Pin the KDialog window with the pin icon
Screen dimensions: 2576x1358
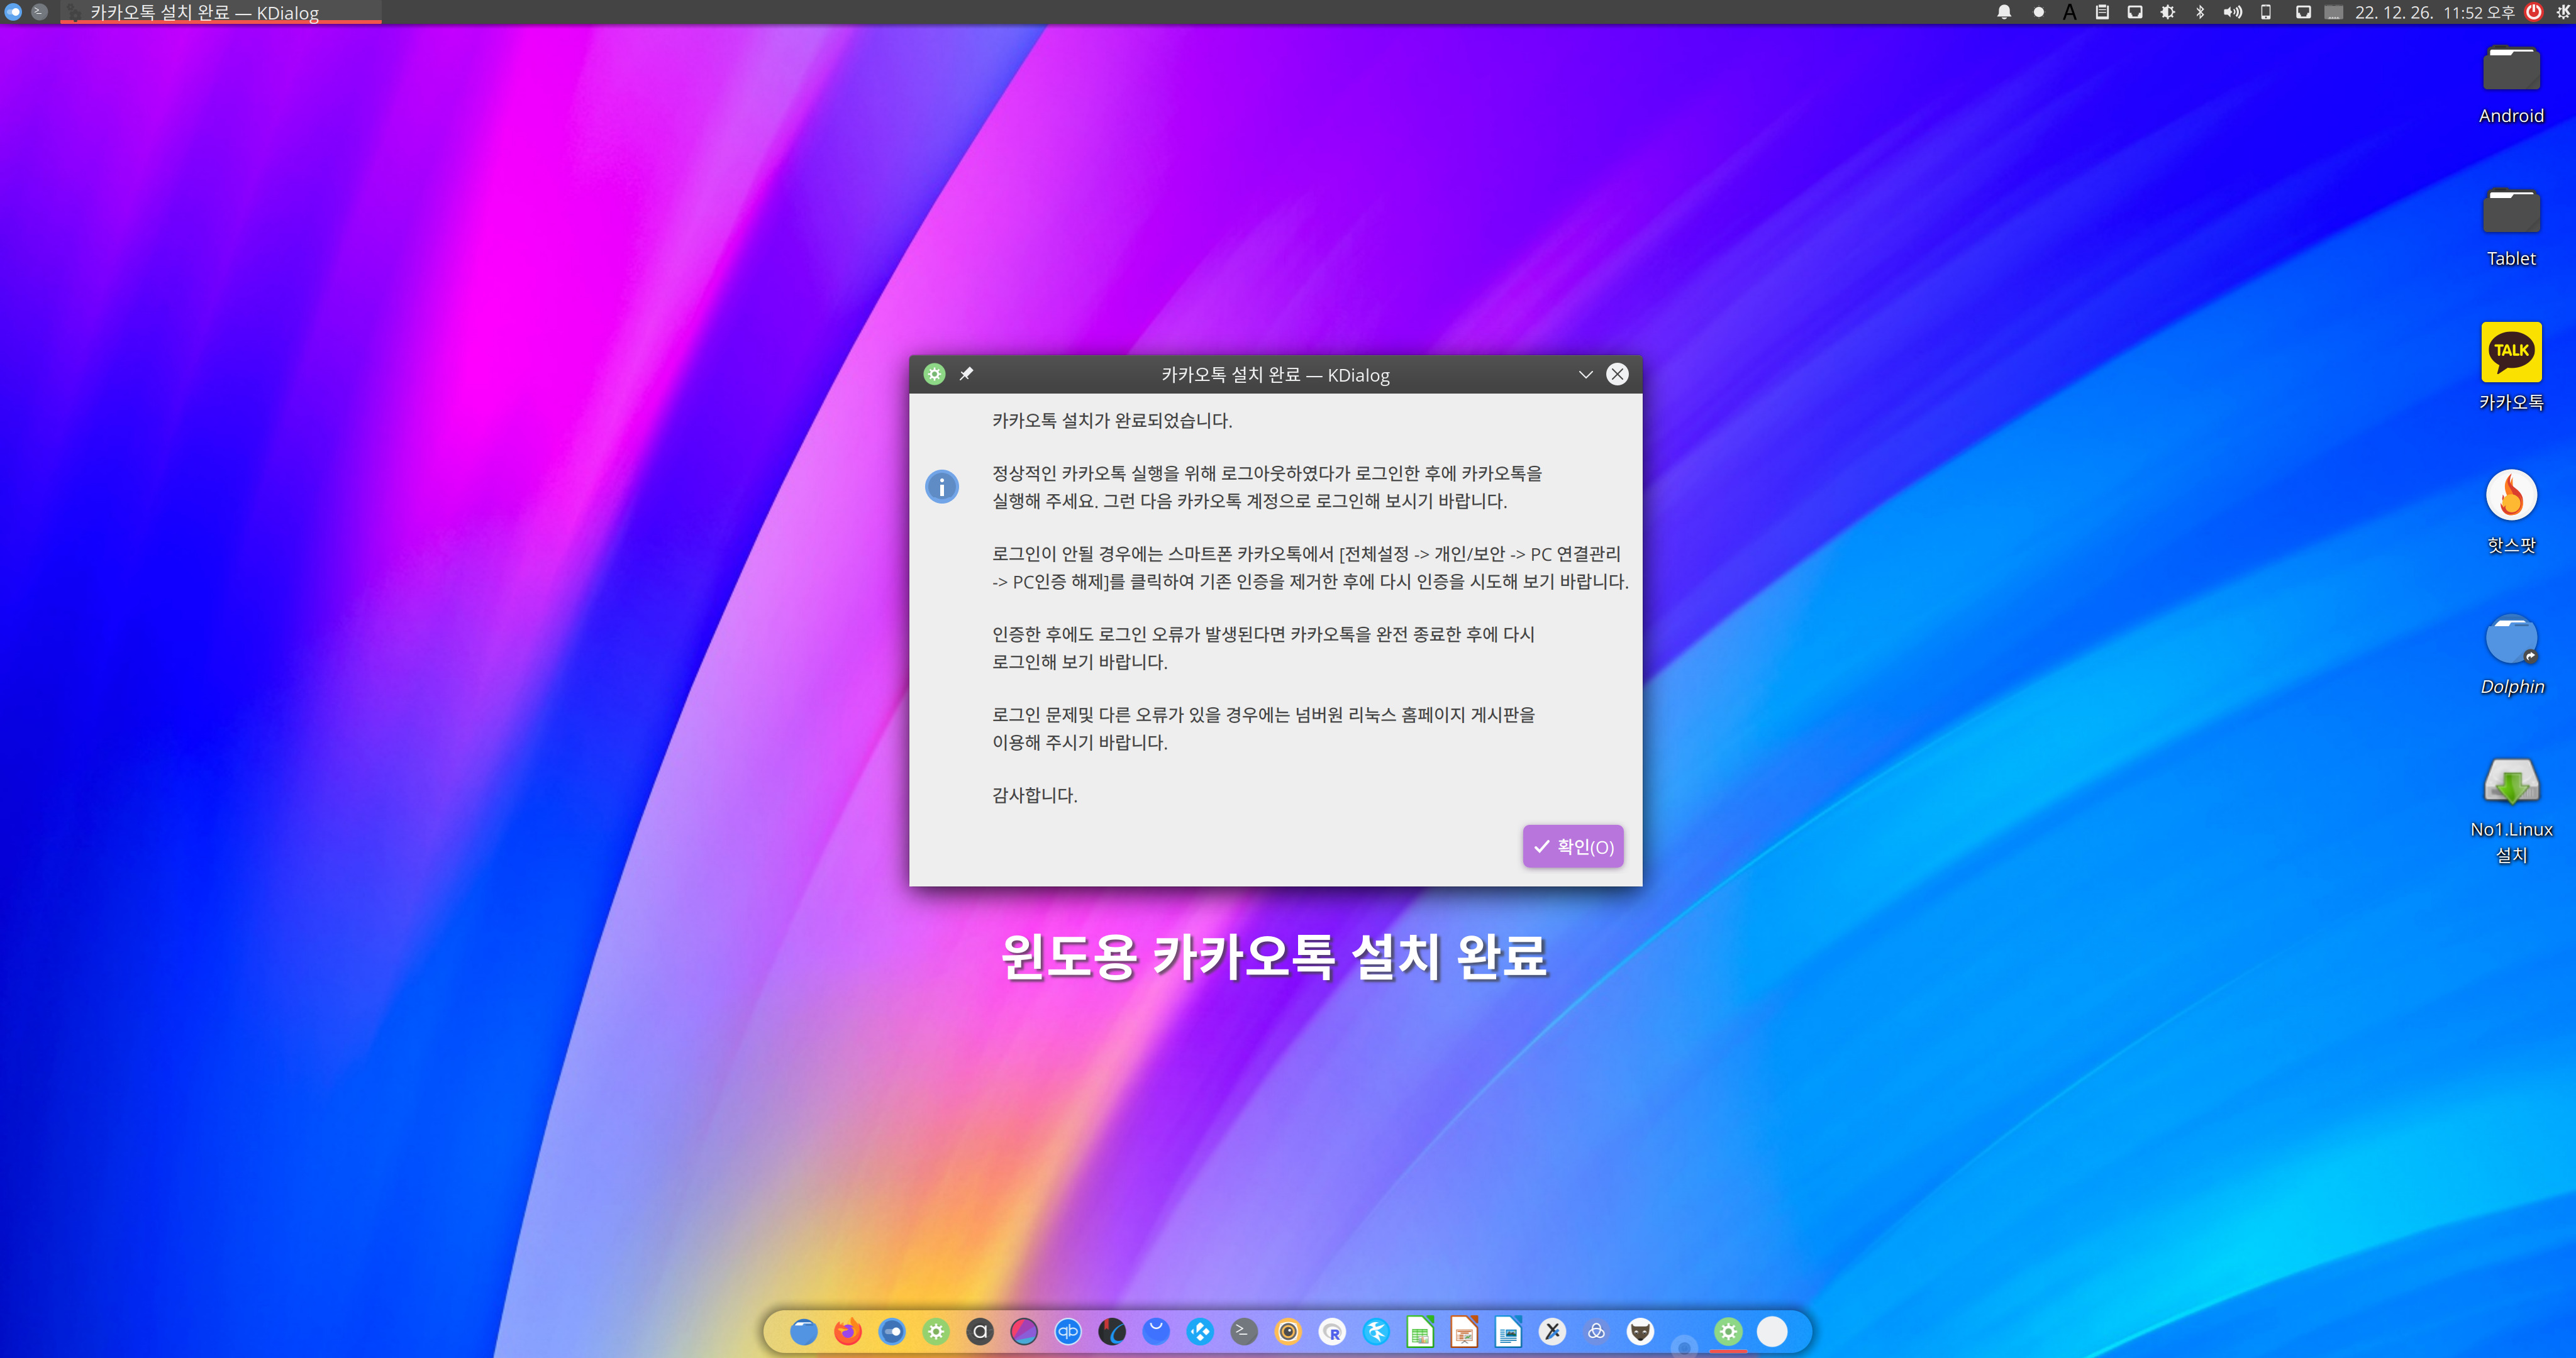point(966,374)
